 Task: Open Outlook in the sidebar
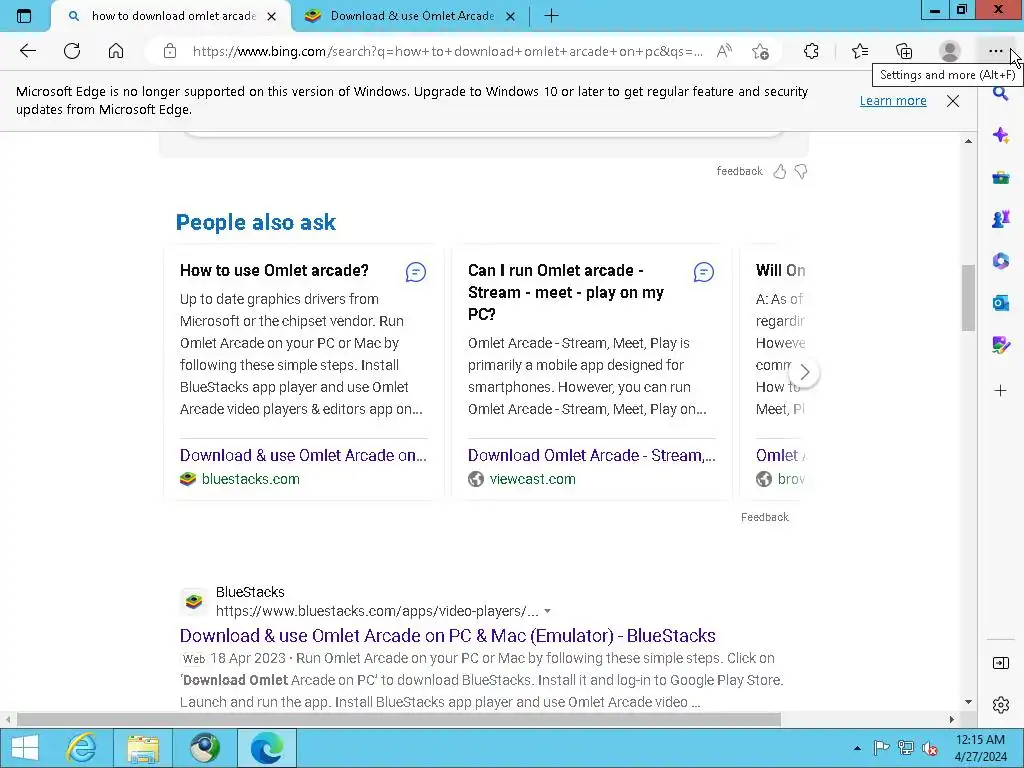[1000, 302]
